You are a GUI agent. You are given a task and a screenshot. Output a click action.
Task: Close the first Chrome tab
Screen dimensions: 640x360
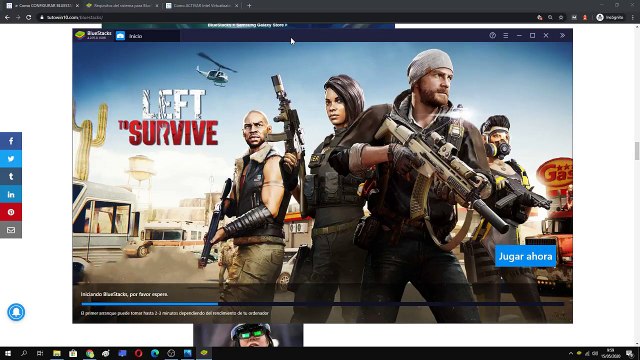click(77, 6)
